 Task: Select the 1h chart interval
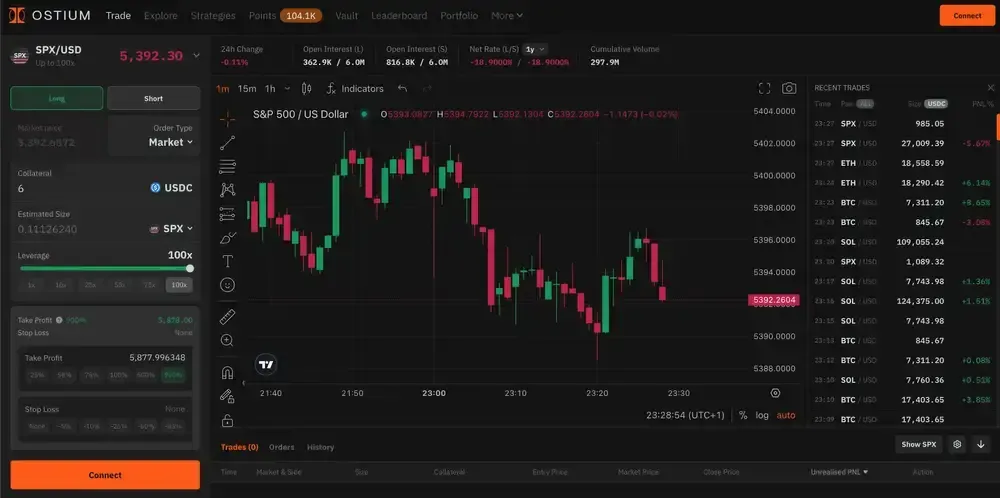click(x=270, y=89)
